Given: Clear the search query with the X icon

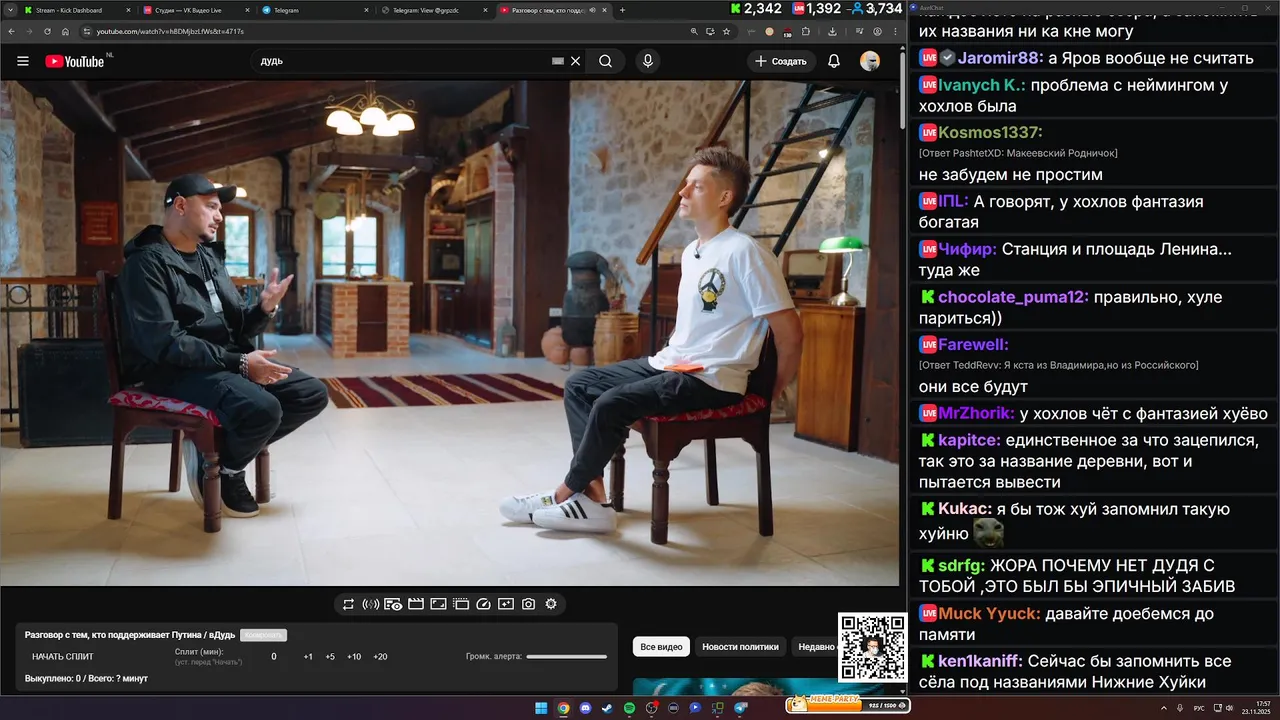Looking at the screenshot, I should [575, 61].
